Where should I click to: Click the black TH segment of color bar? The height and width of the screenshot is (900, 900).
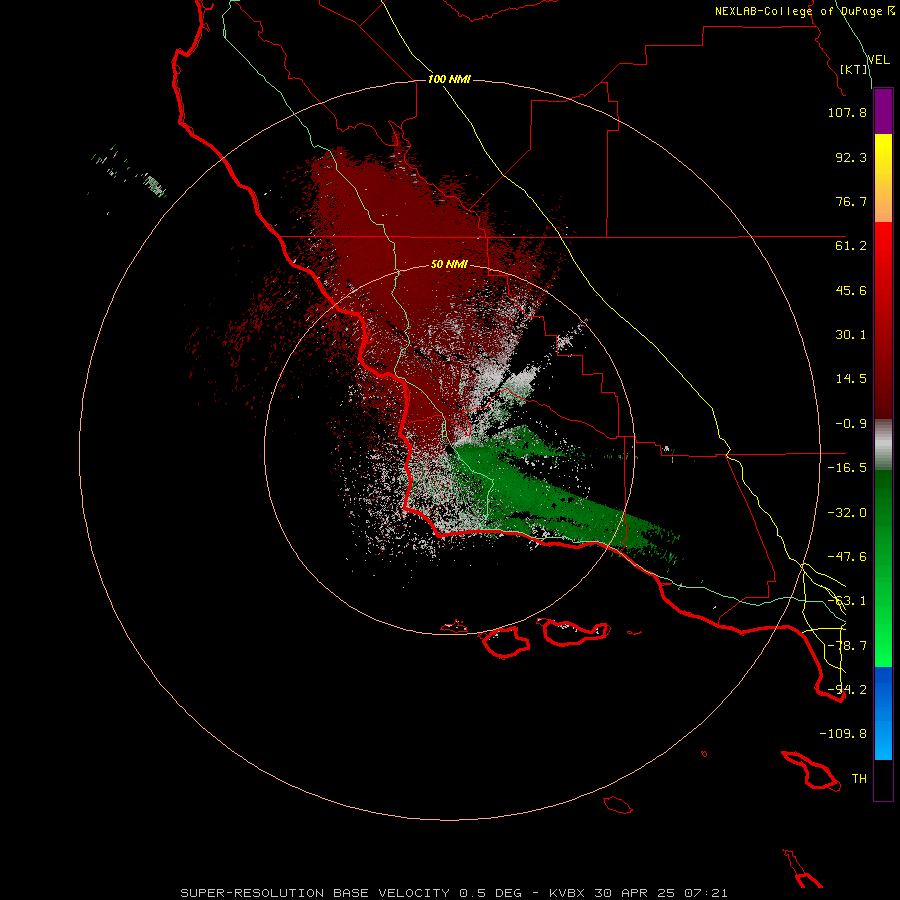883,780
